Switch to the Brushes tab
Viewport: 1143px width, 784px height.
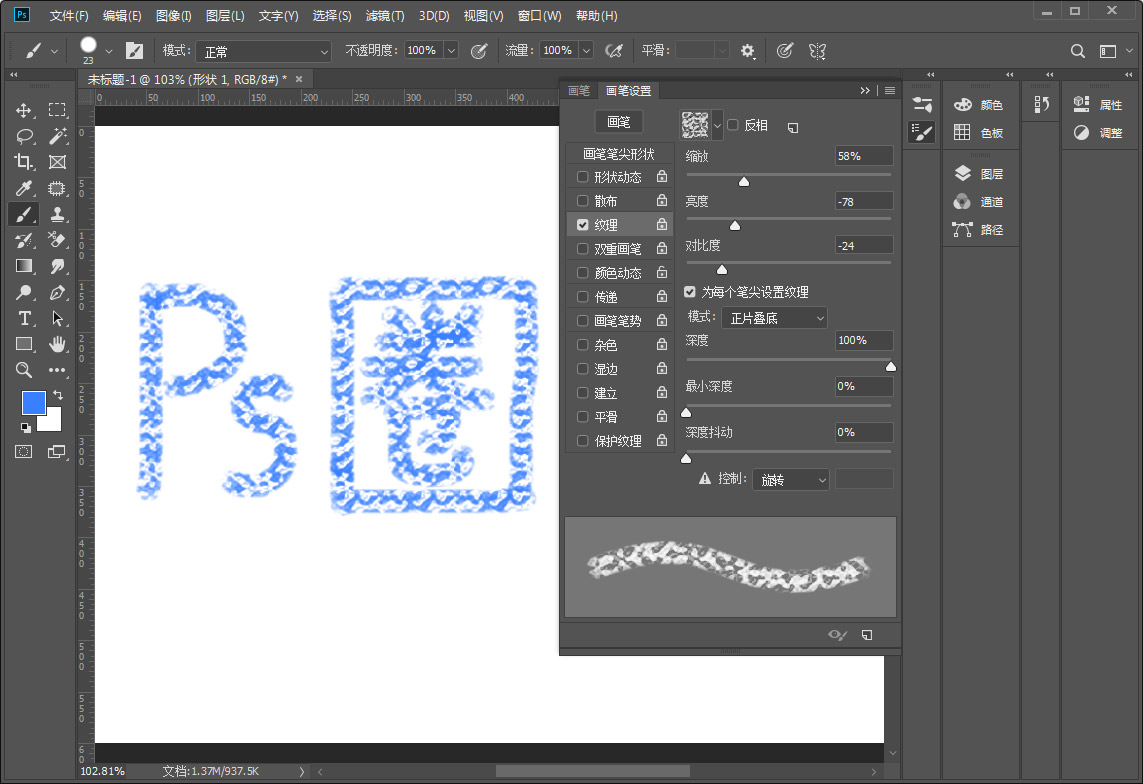pyautogui.click(x=579, y=90)
